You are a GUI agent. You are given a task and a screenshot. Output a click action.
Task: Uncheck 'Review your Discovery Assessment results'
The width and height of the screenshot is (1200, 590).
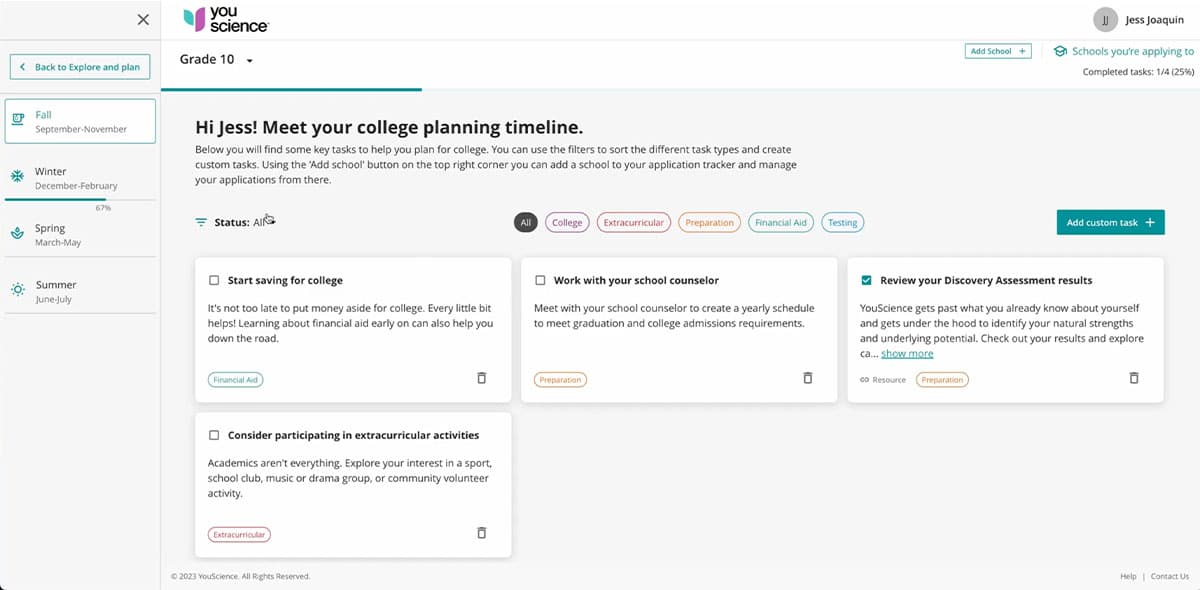click(x=866, y=281)
